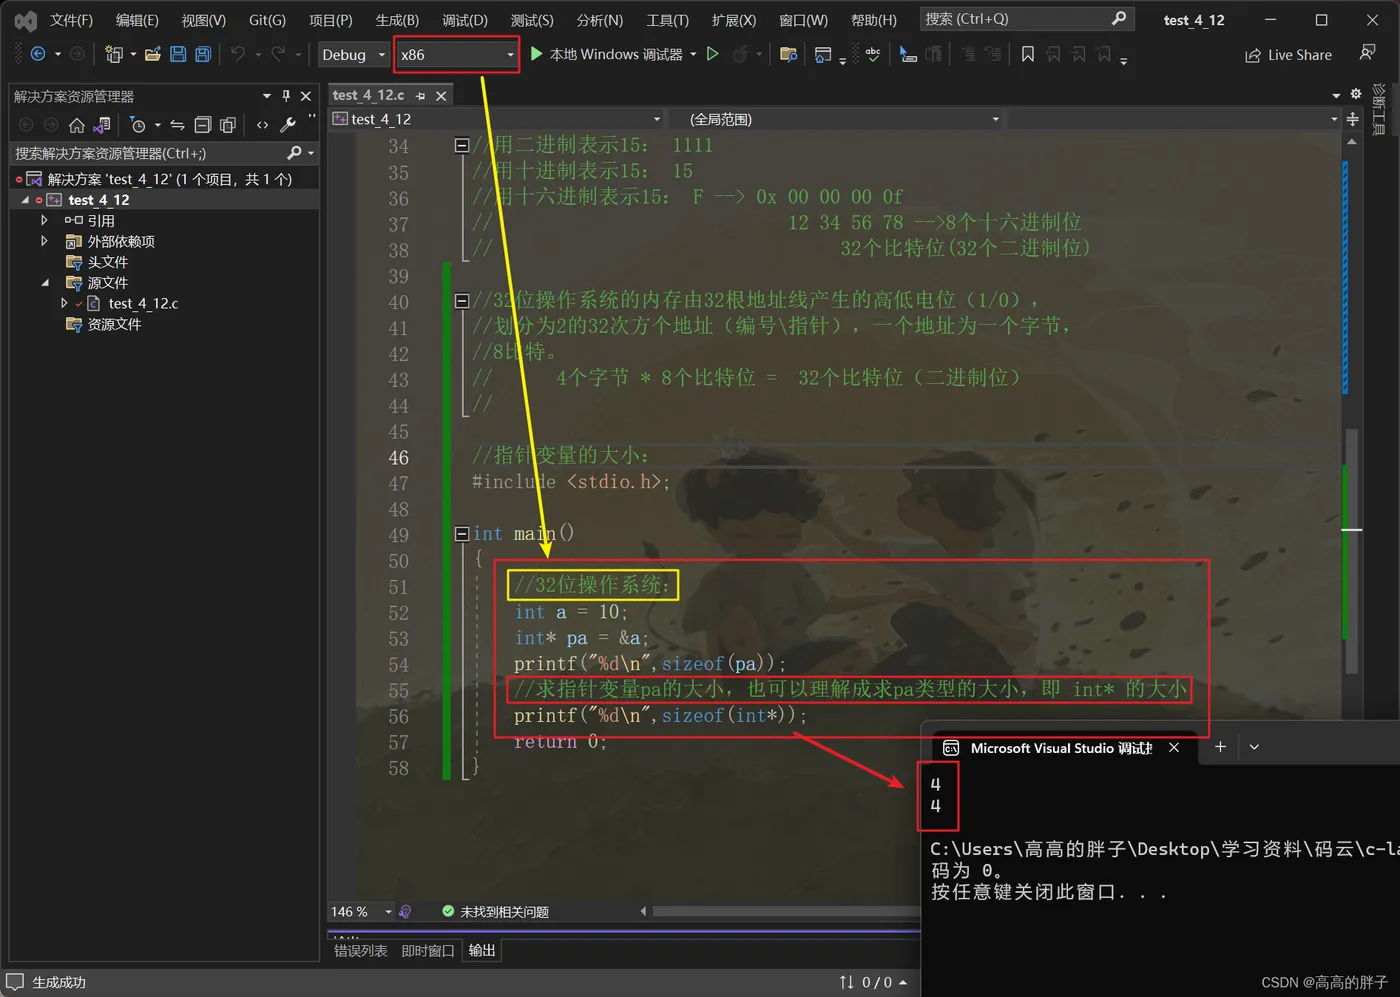Click the switch views icon in Solution Explorer
This screenshot has width=1400, height=997.
tap(102, 125)
